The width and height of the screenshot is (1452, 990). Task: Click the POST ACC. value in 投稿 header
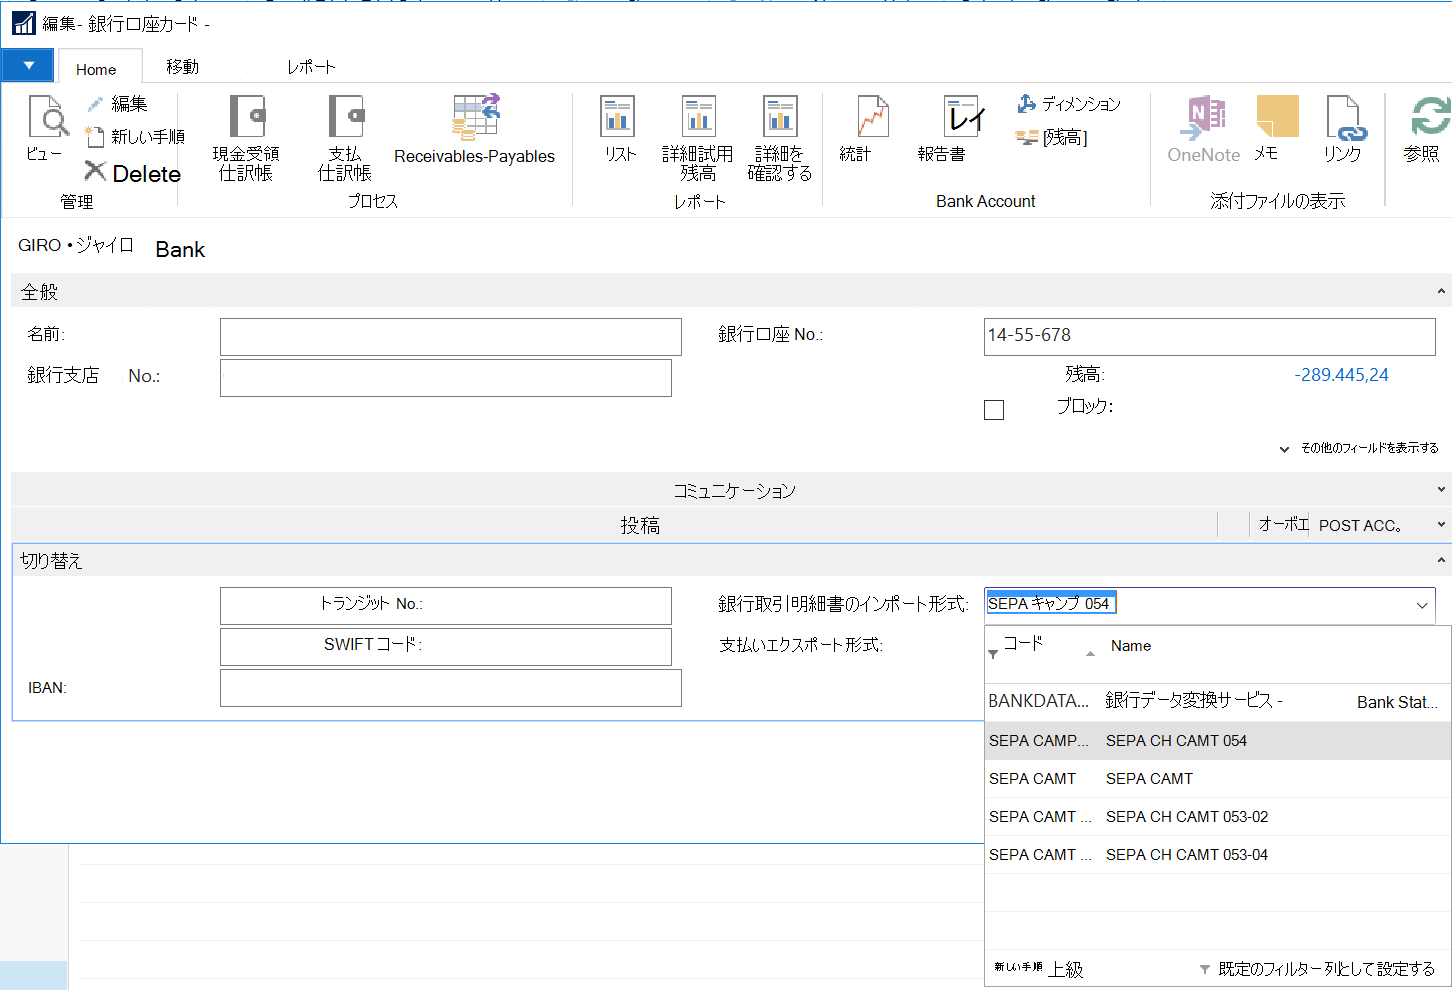1360,525
